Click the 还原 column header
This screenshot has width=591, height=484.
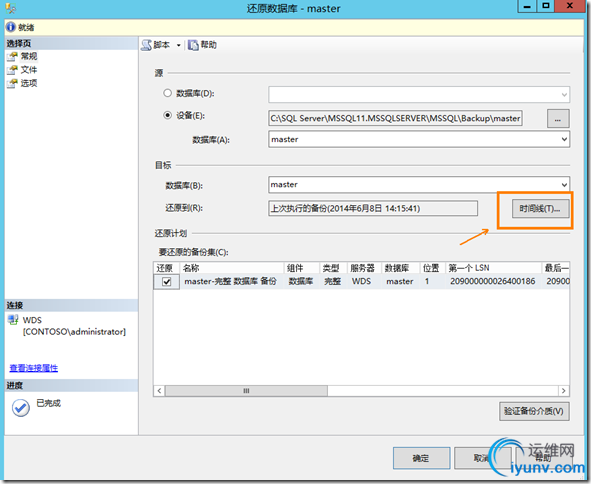(x=166, y=268)
